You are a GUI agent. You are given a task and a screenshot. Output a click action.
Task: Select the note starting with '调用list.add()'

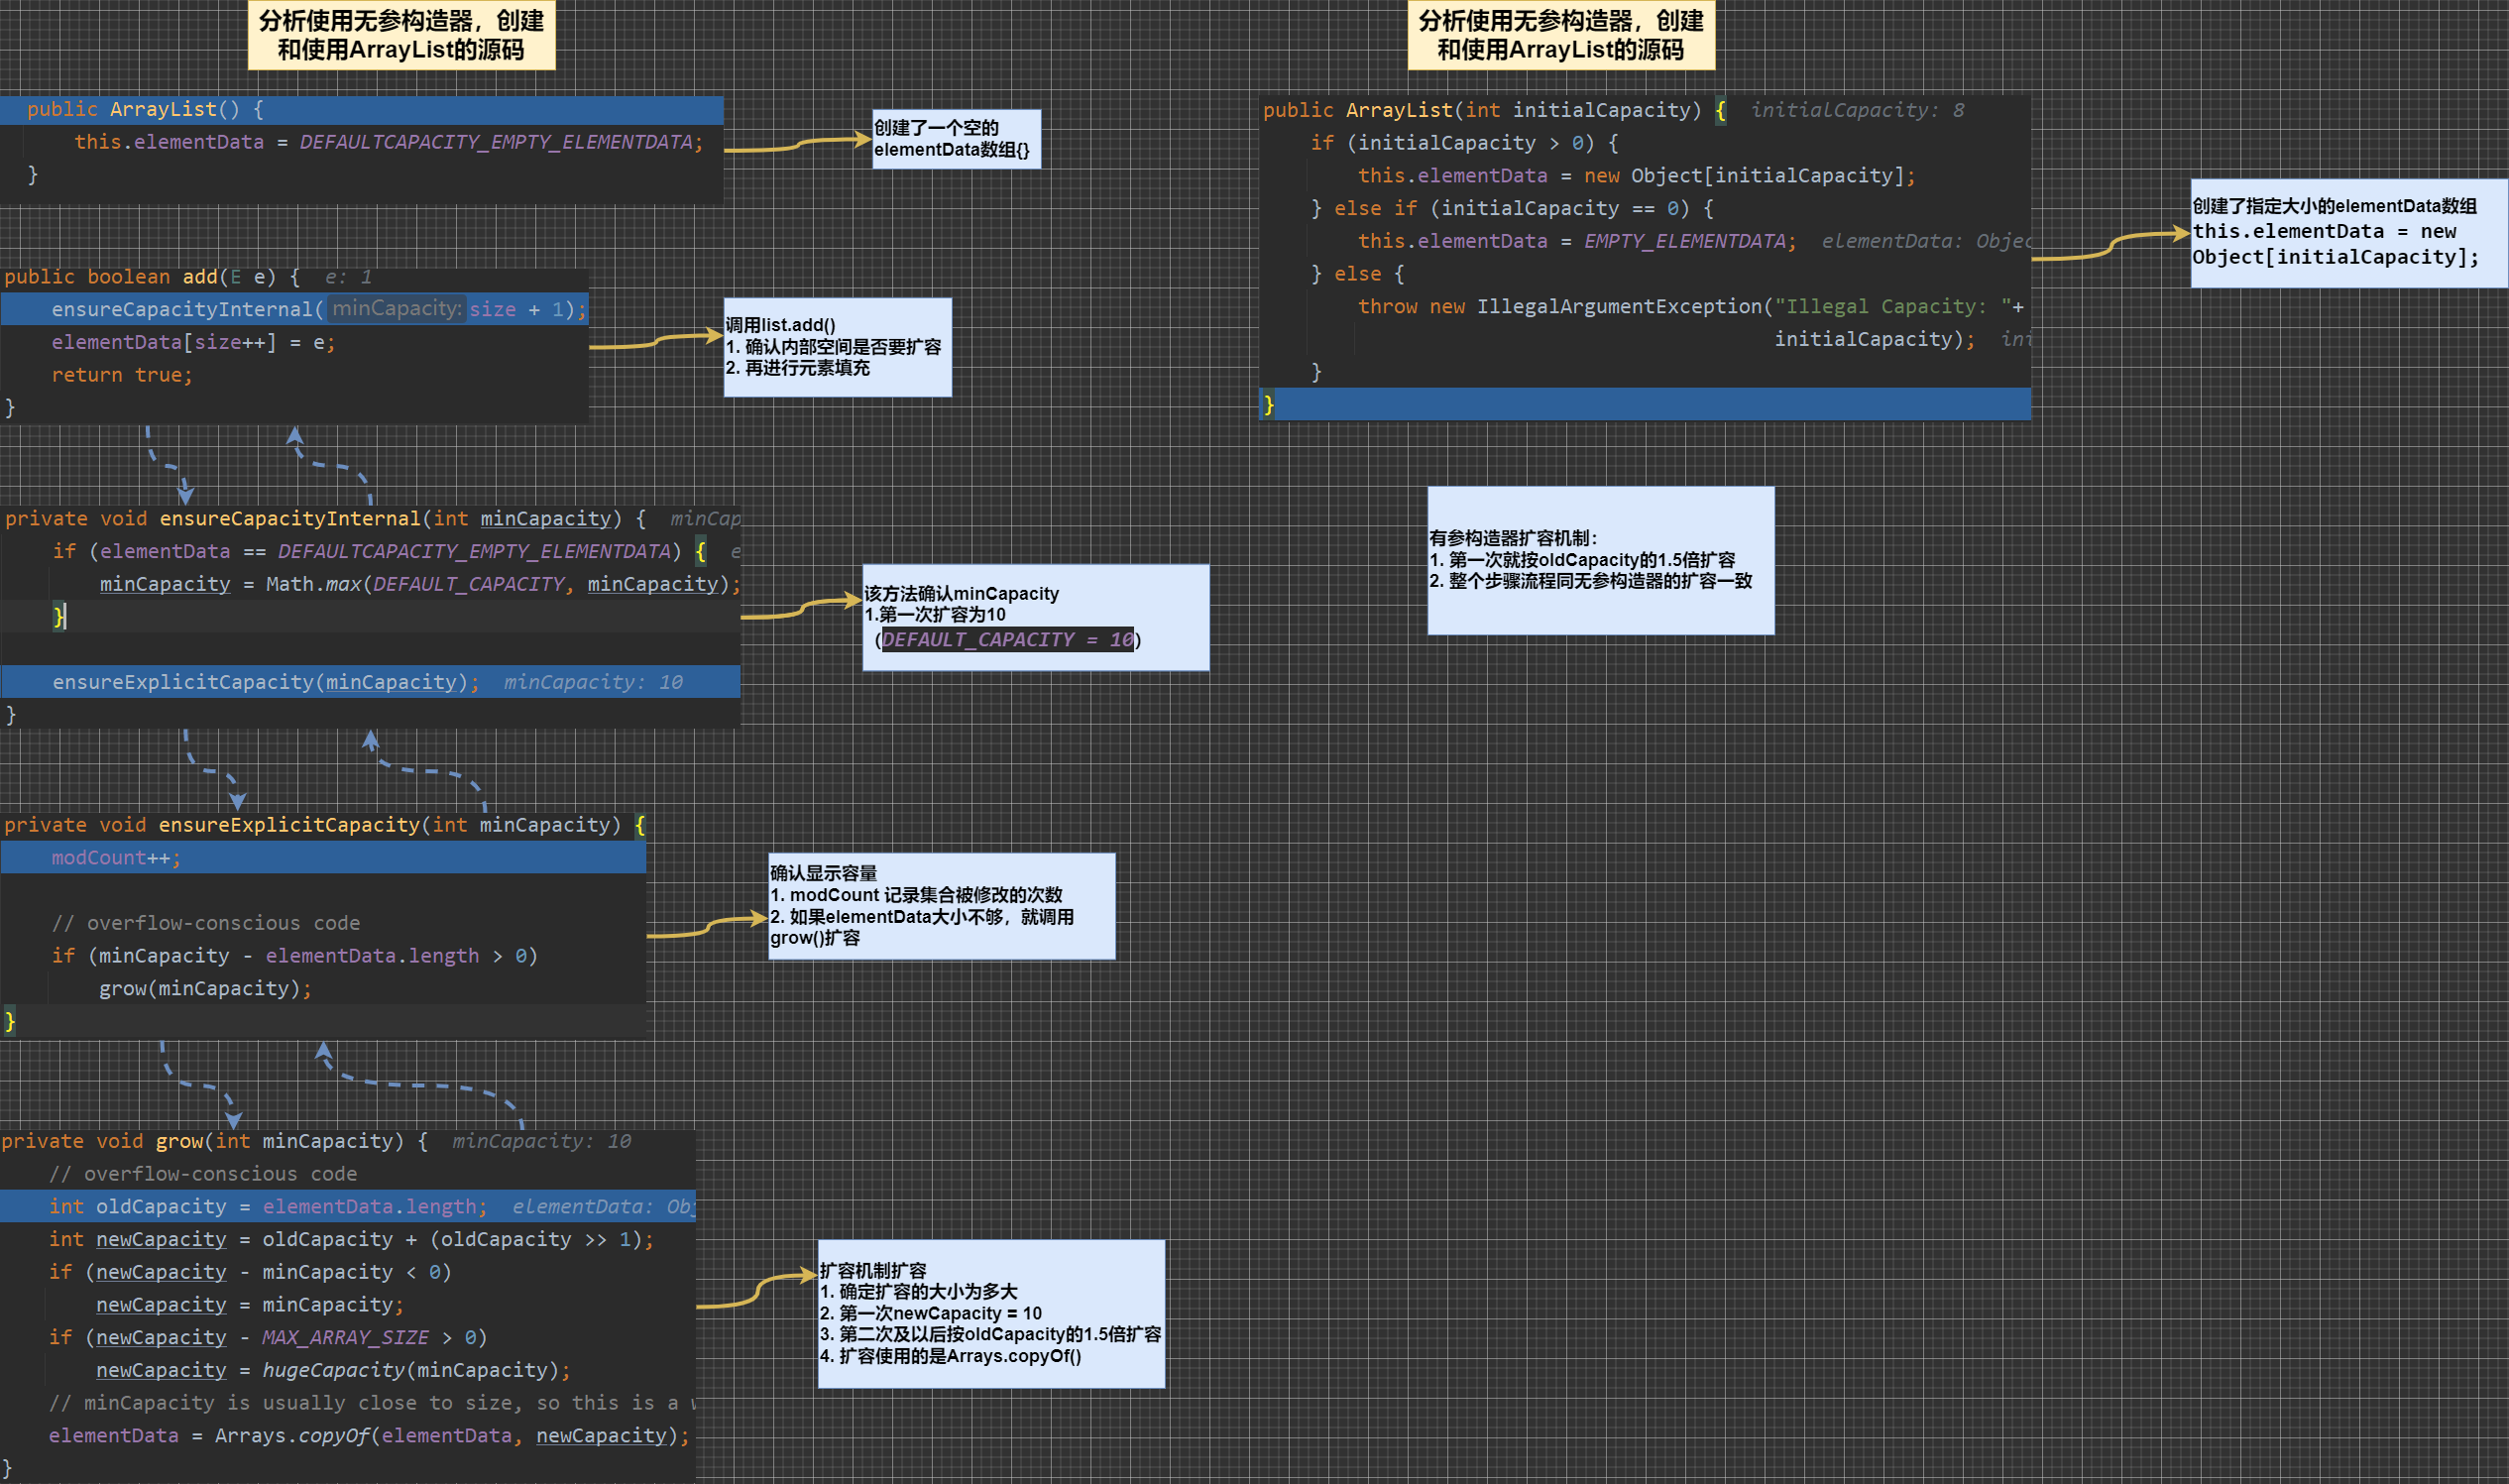point(837,347)
